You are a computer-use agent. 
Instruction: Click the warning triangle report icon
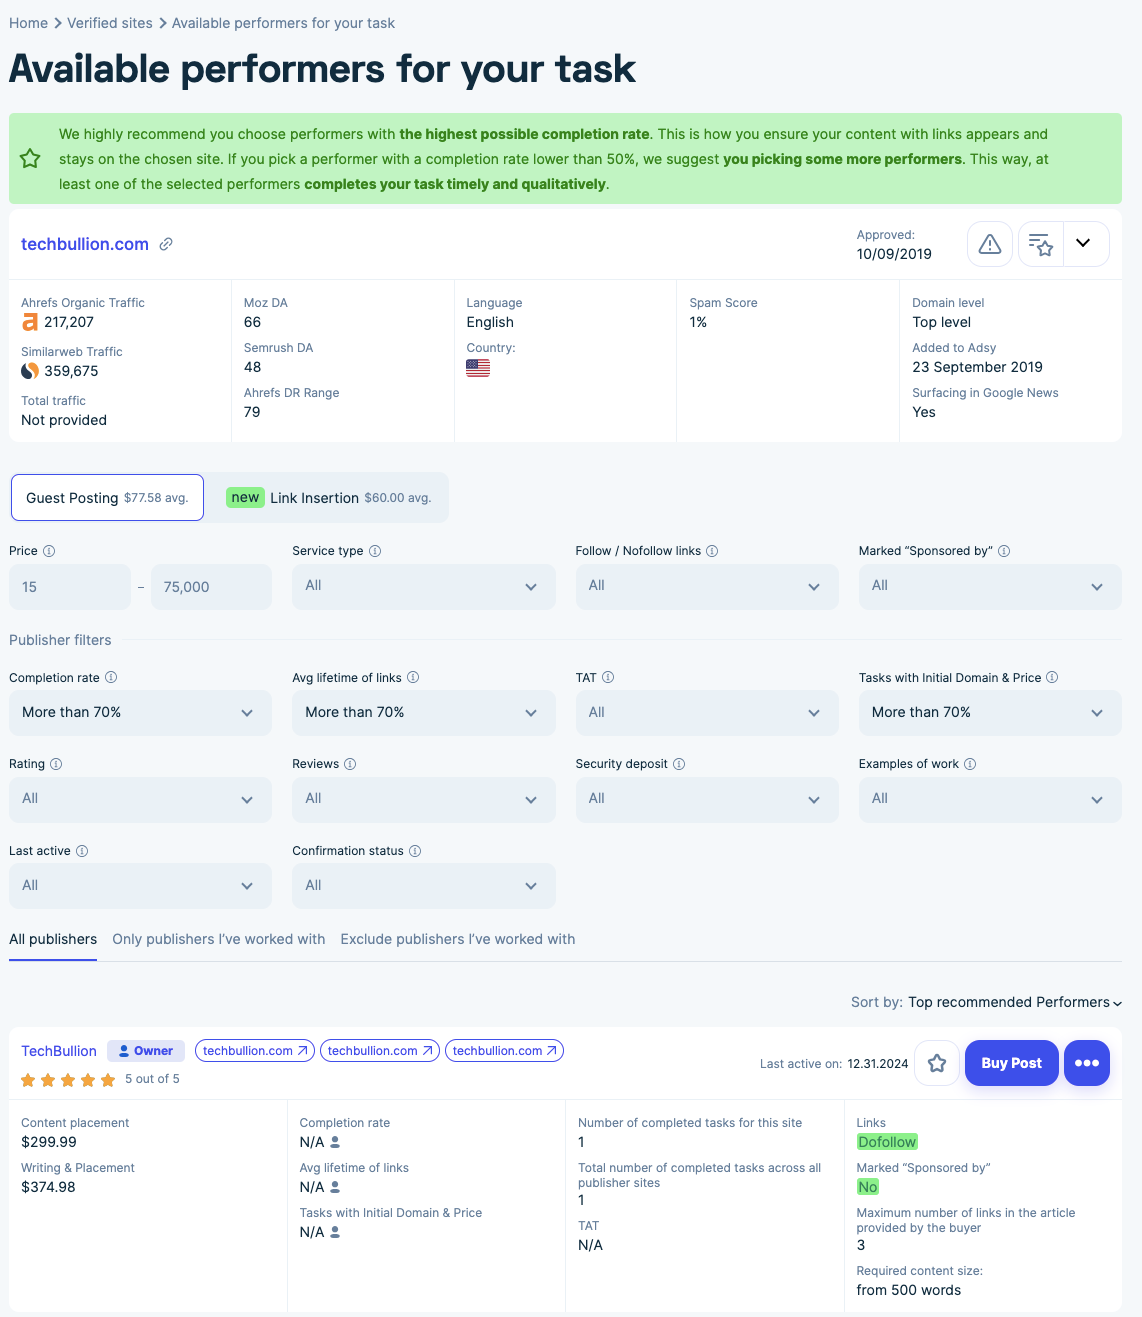989,244
